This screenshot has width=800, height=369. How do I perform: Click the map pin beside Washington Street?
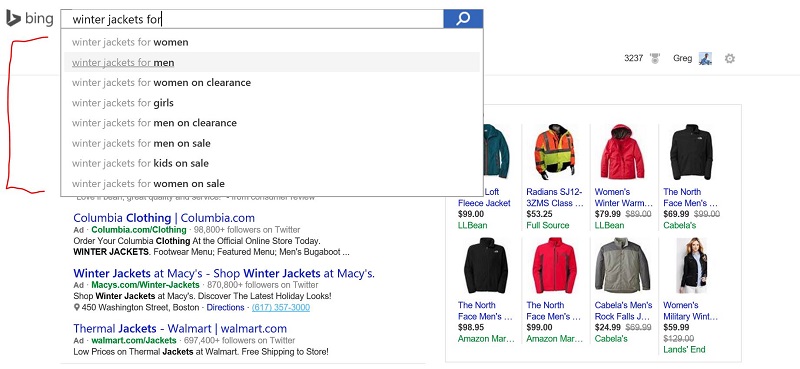click(77, 308)
